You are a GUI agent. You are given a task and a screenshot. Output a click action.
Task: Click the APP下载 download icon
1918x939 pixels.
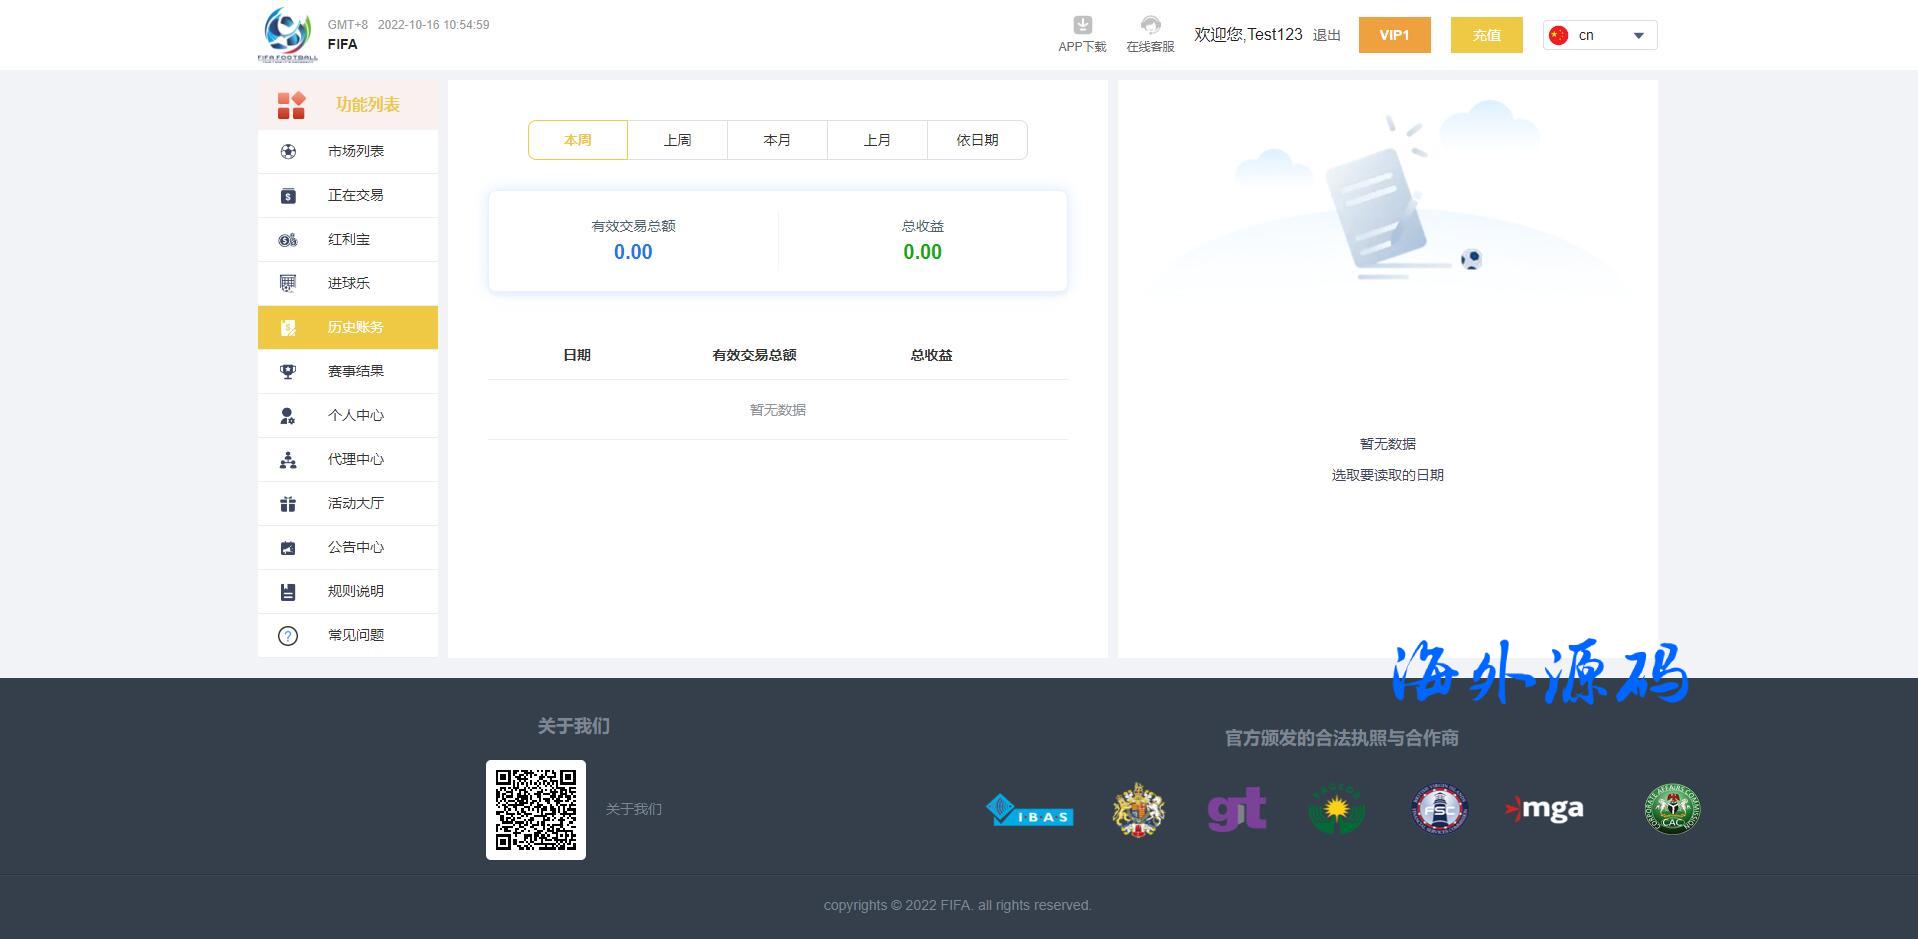point(1082,25)
